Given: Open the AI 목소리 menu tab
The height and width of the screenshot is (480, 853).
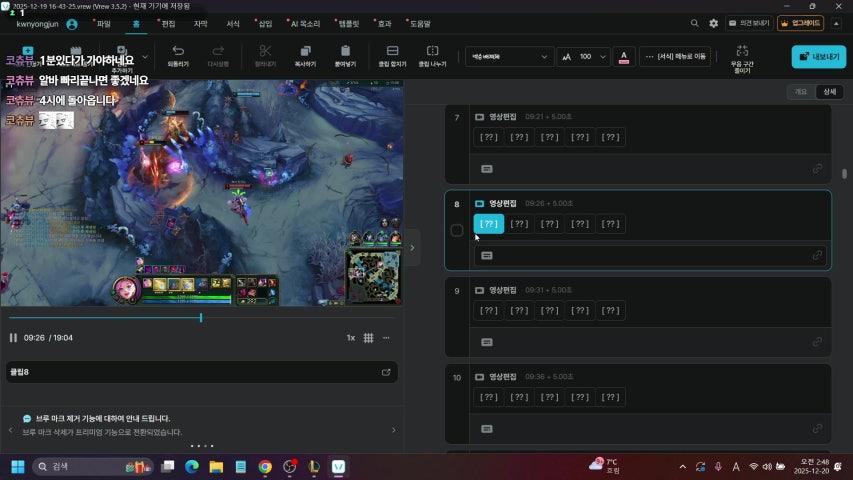Looking at the screenshot, I should click(x=305, y=24).
